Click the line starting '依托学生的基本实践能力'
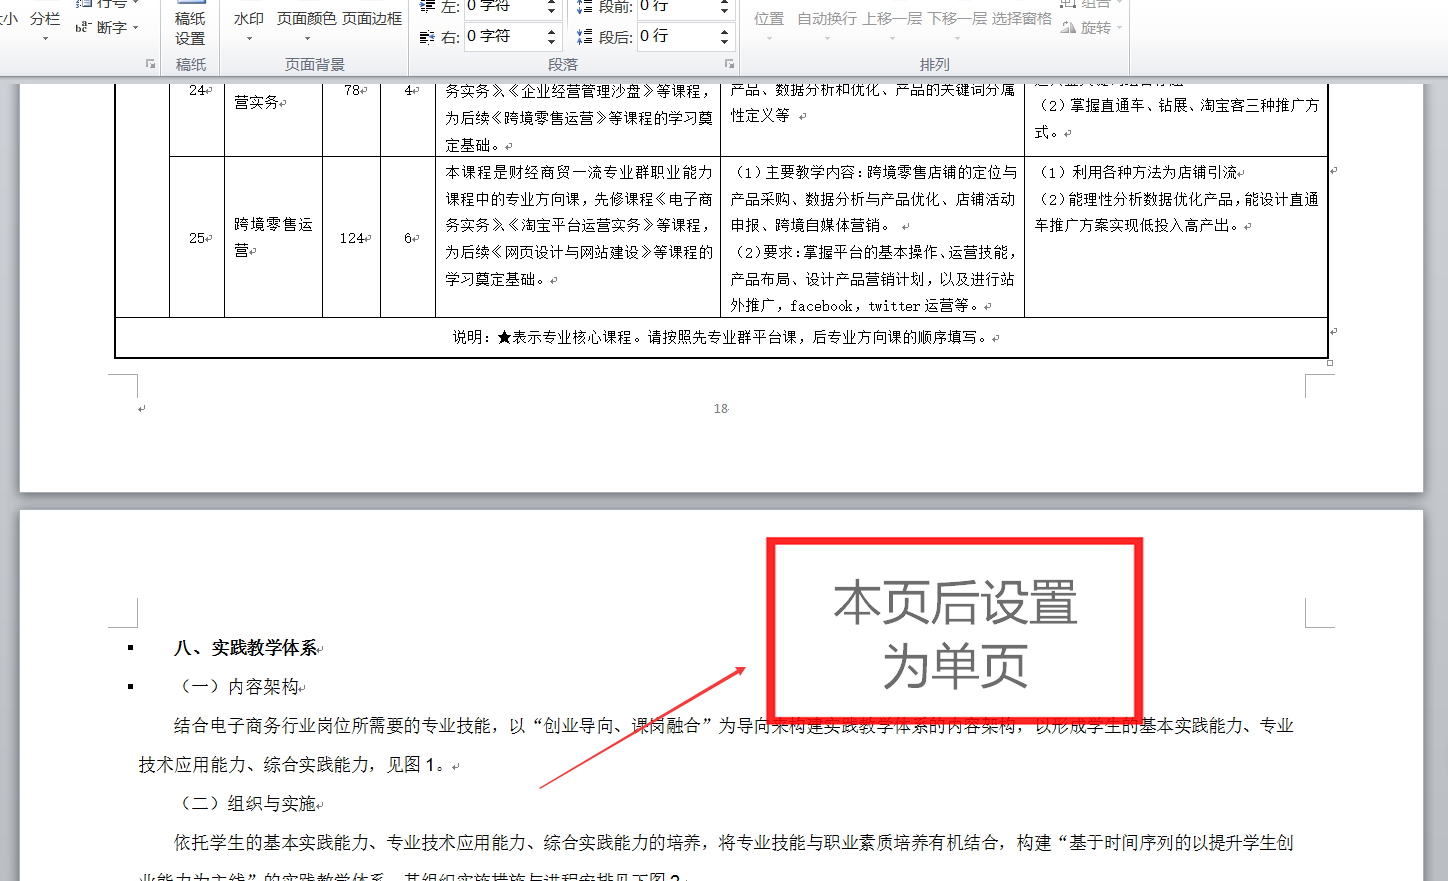1448x881 pixels. (734, 843)
